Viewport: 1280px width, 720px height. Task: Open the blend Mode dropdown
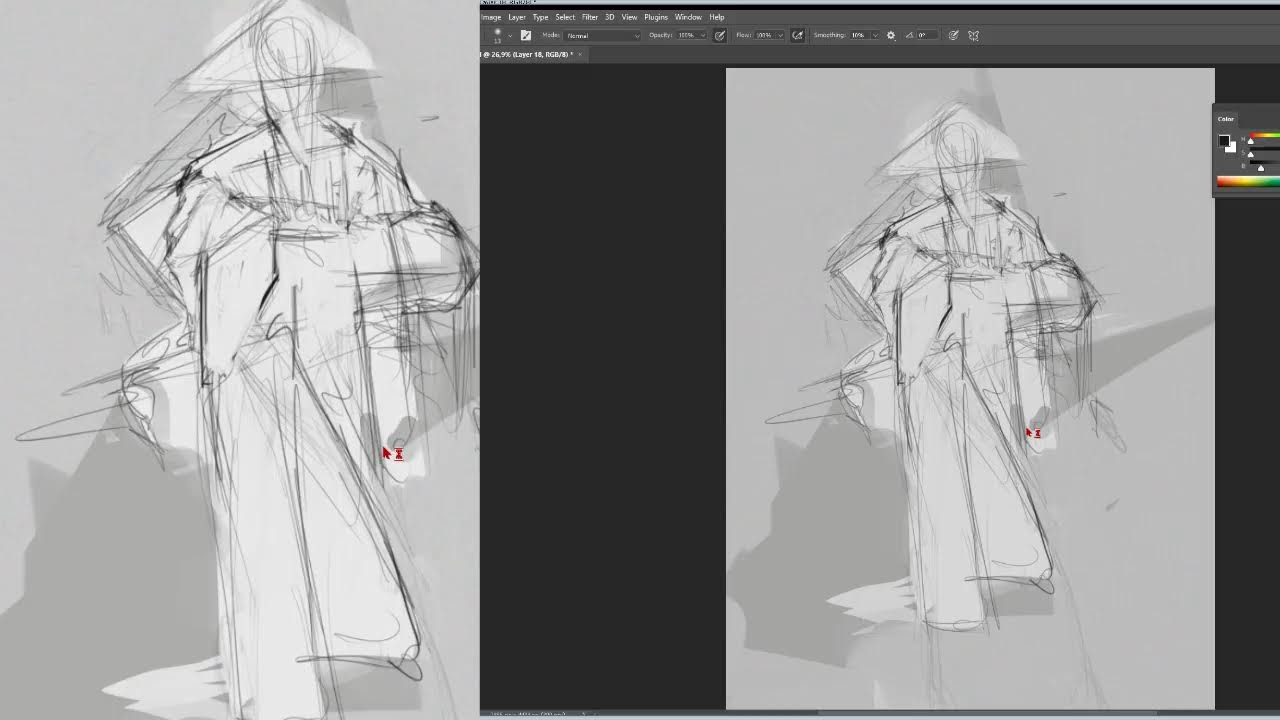click(604, 35)
